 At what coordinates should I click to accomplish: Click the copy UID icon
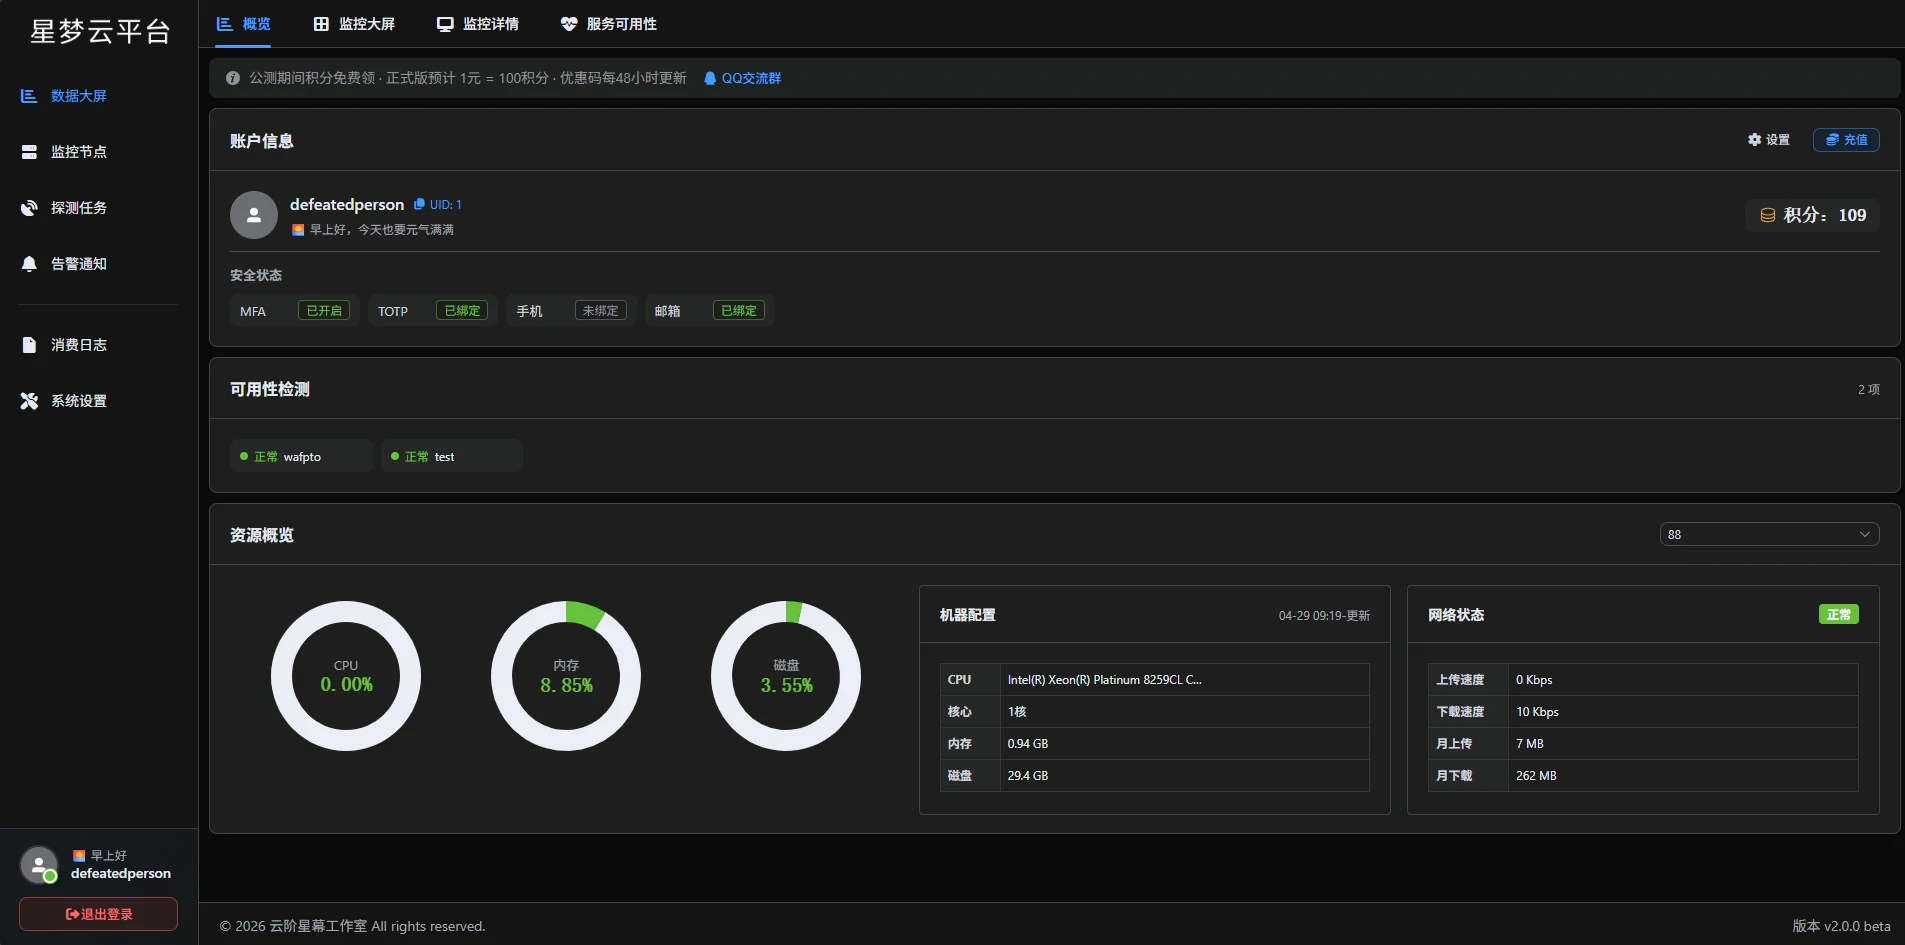(420, 204)
